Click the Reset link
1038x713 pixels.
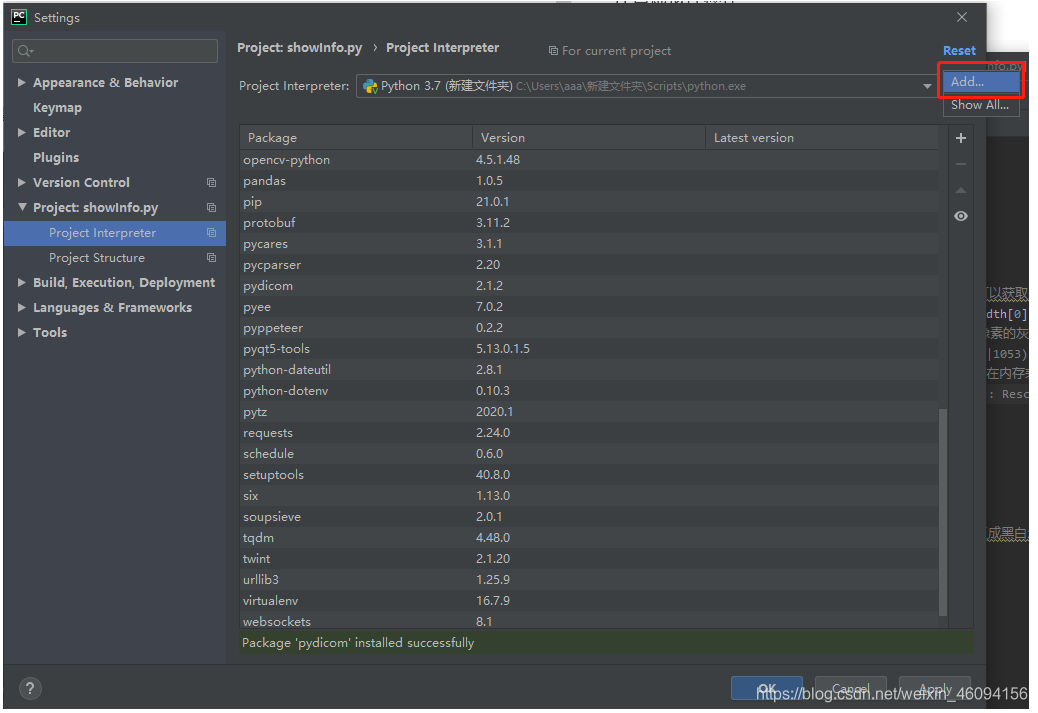click(959, 51)
